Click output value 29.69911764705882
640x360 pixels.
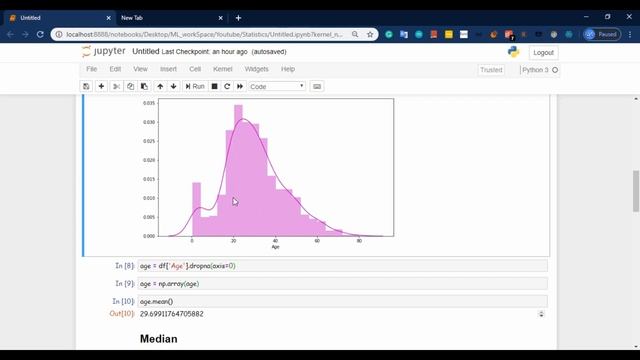click(171, 314)
